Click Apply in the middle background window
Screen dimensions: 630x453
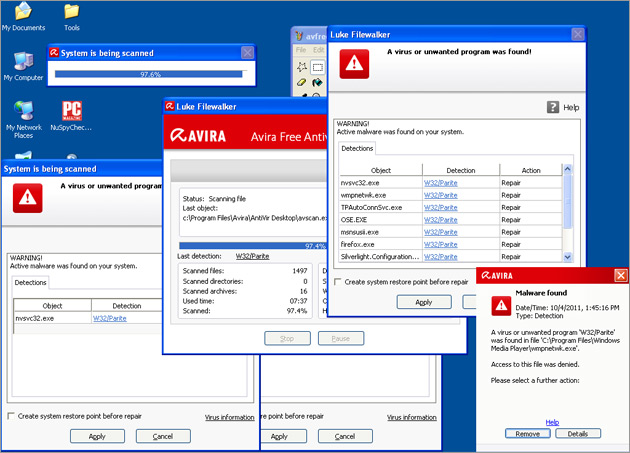point(284,436)
